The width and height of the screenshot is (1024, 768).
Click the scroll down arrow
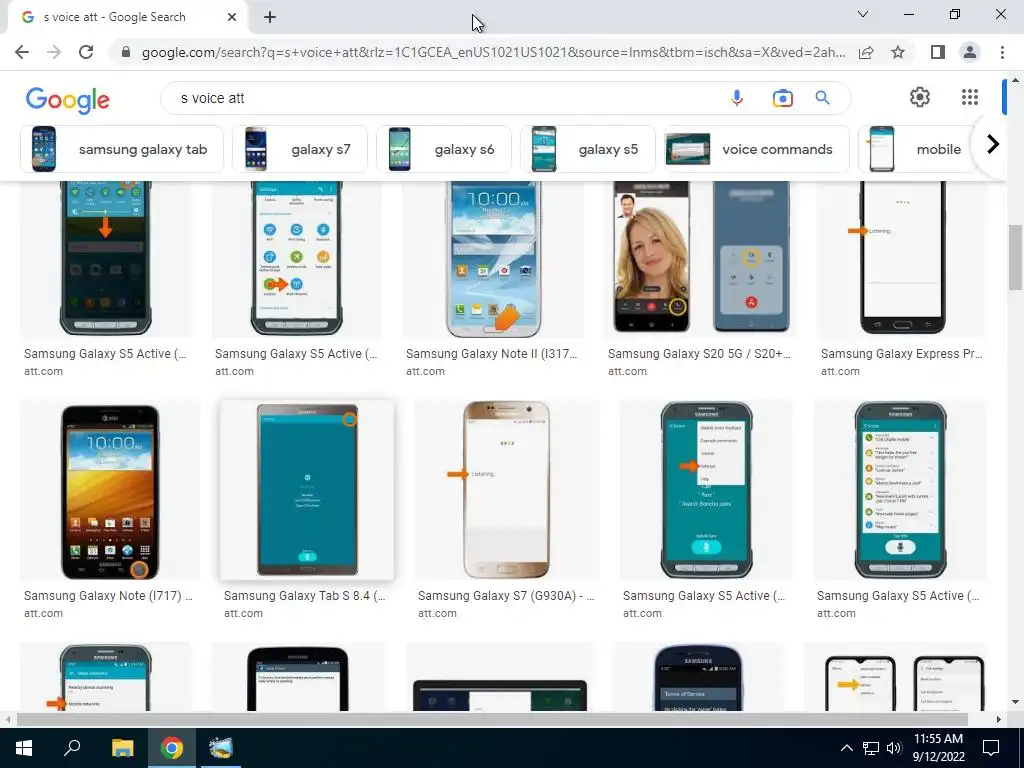(x=1015, y=702)
